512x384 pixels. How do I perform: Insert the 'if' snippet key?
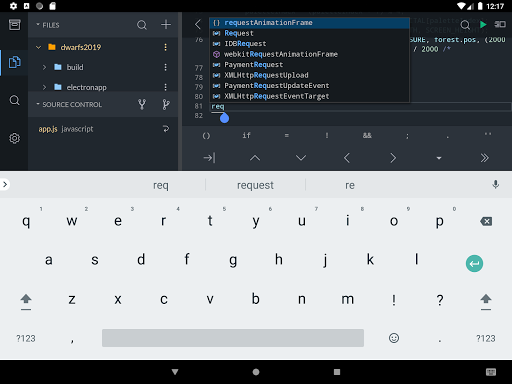246,135
